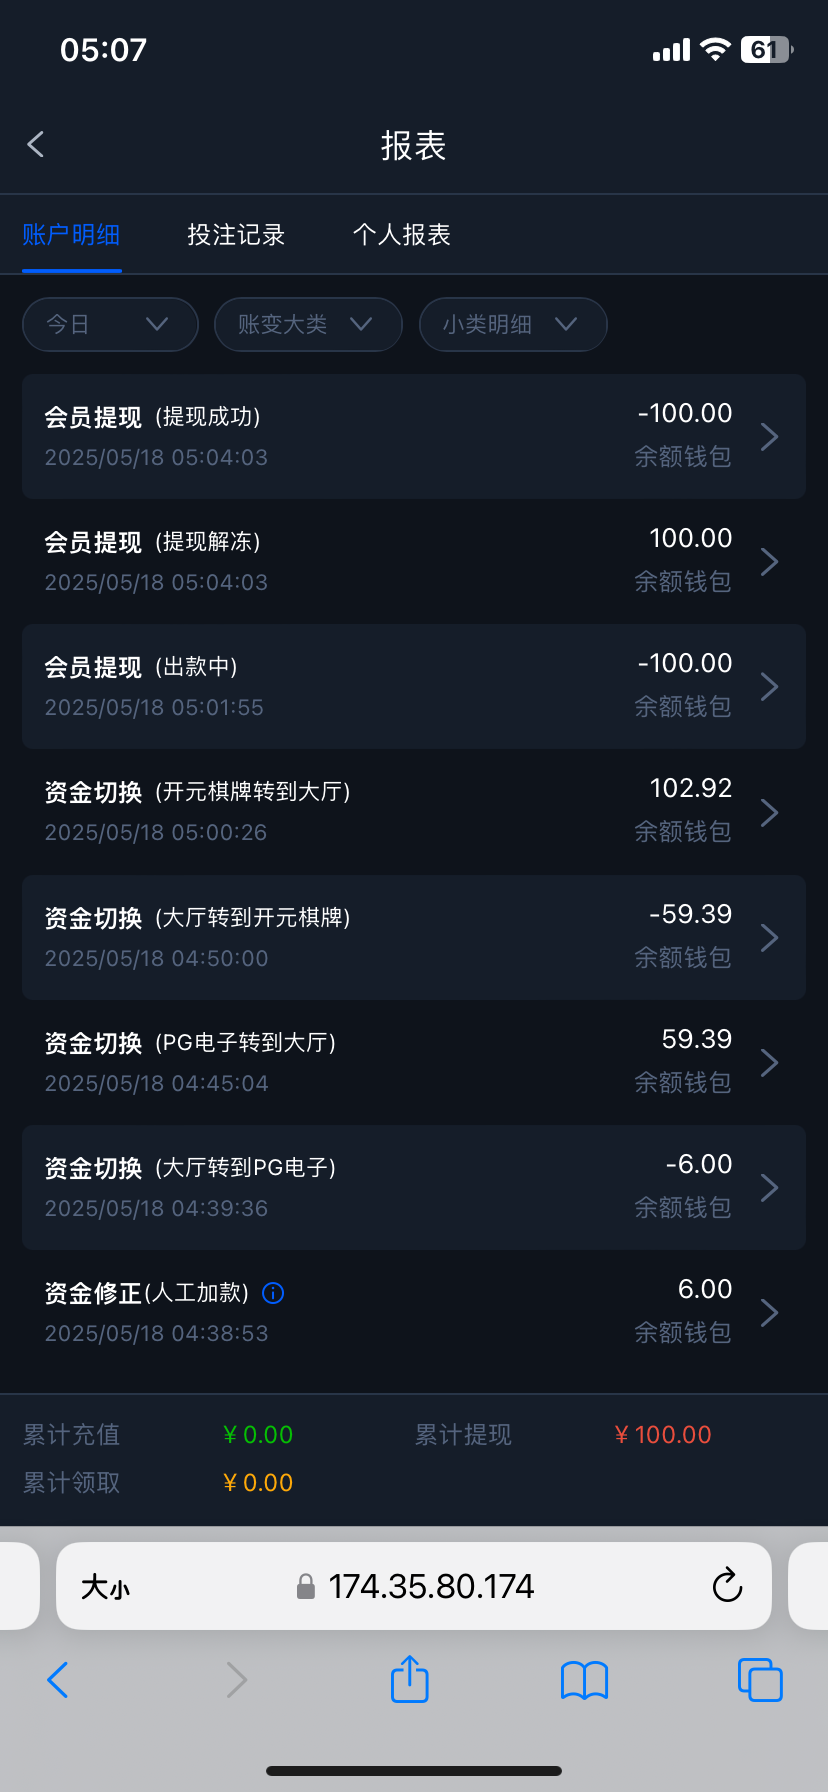Open the 账变大类 filter dropdown

pyautogui.click(x=308, y=324)
